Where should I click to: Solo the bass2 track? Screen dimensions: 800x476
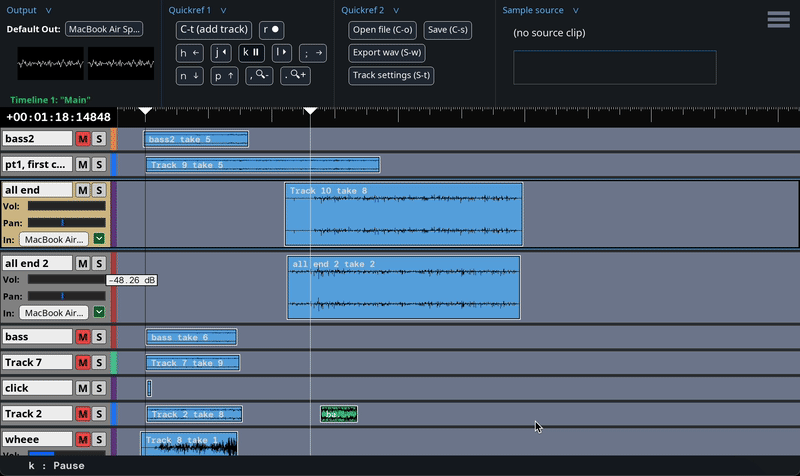(99, 139)
